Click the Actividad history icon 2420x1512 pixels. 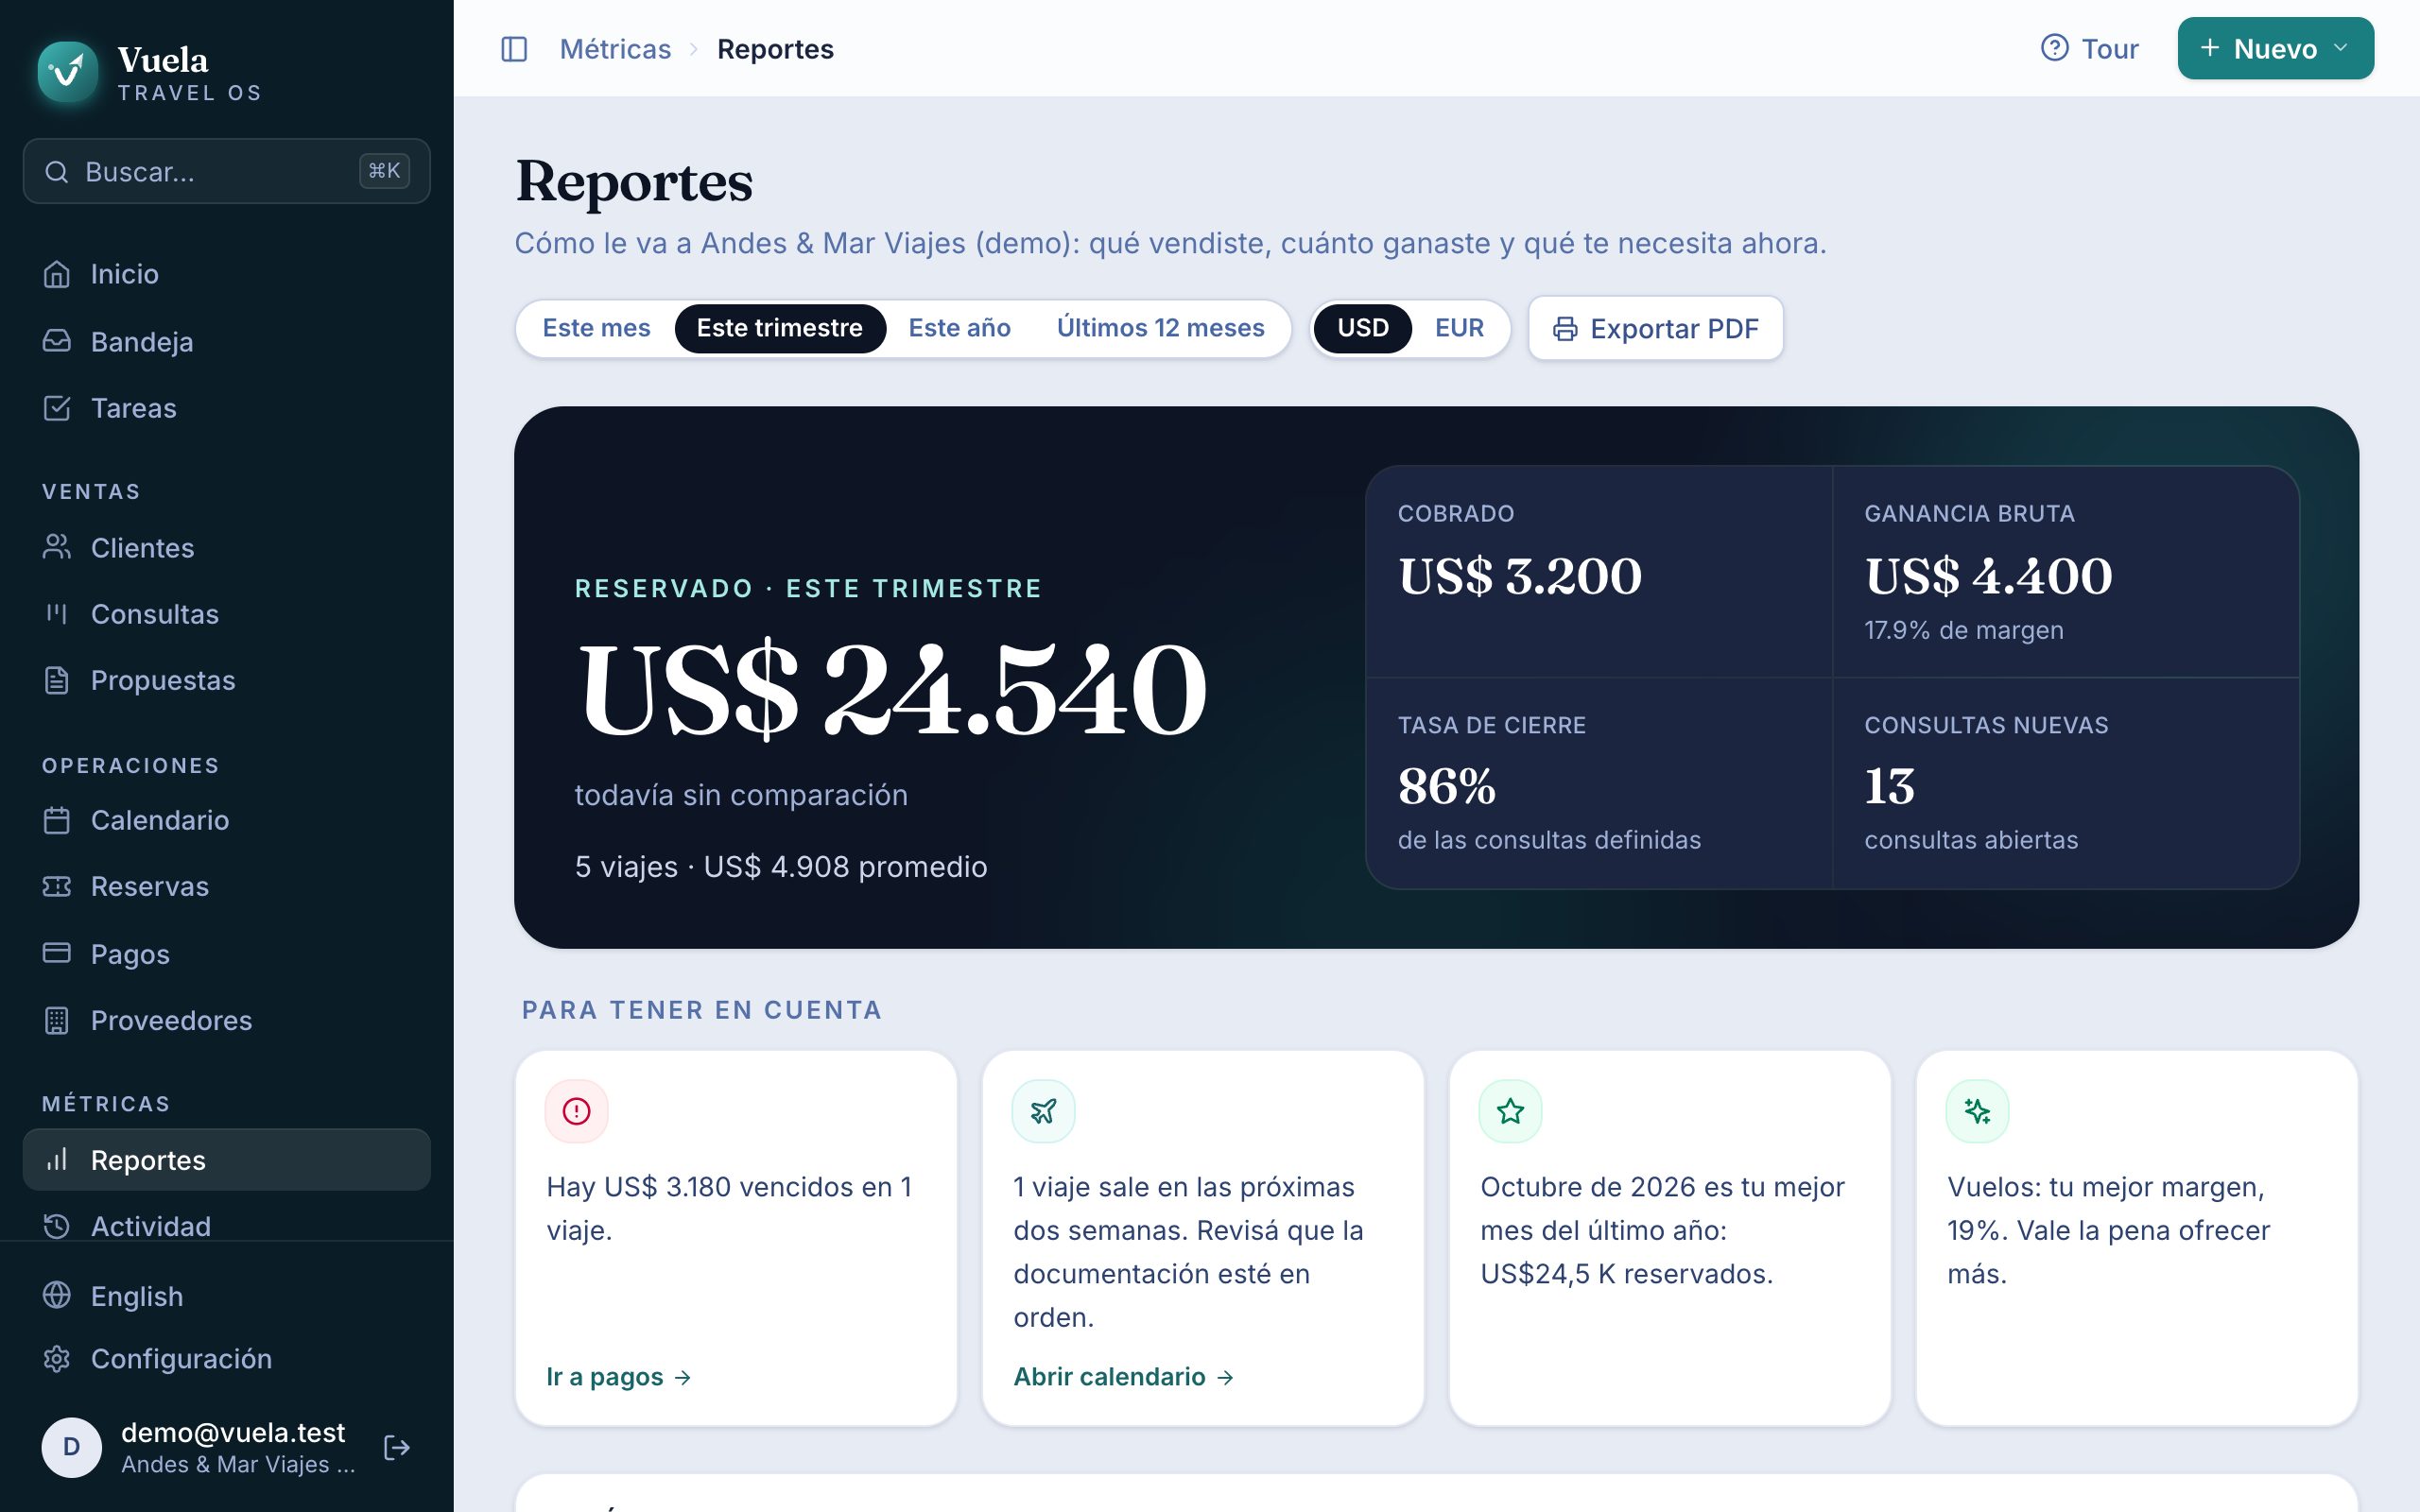click(x=57, y=1226)
